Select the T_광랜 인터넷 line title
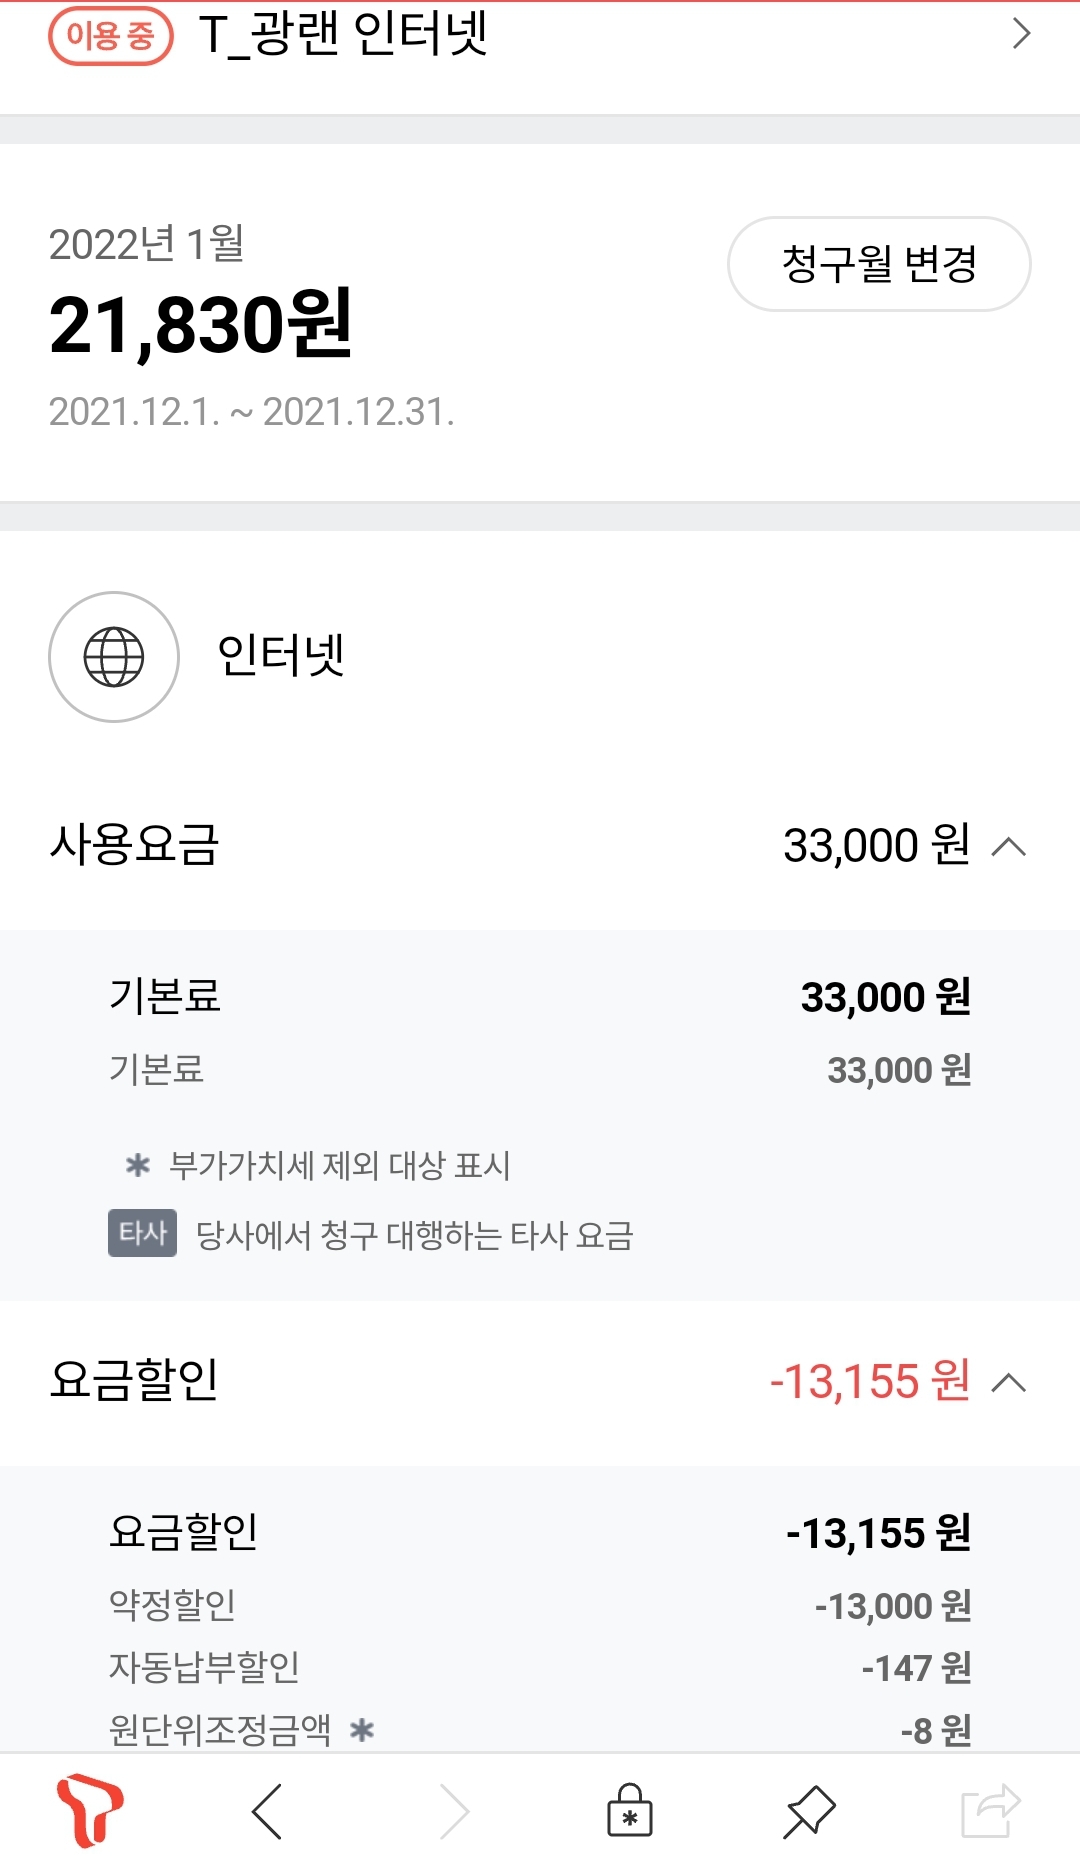This screenshot has width=1080, height=1868. (x=343, y=34)
